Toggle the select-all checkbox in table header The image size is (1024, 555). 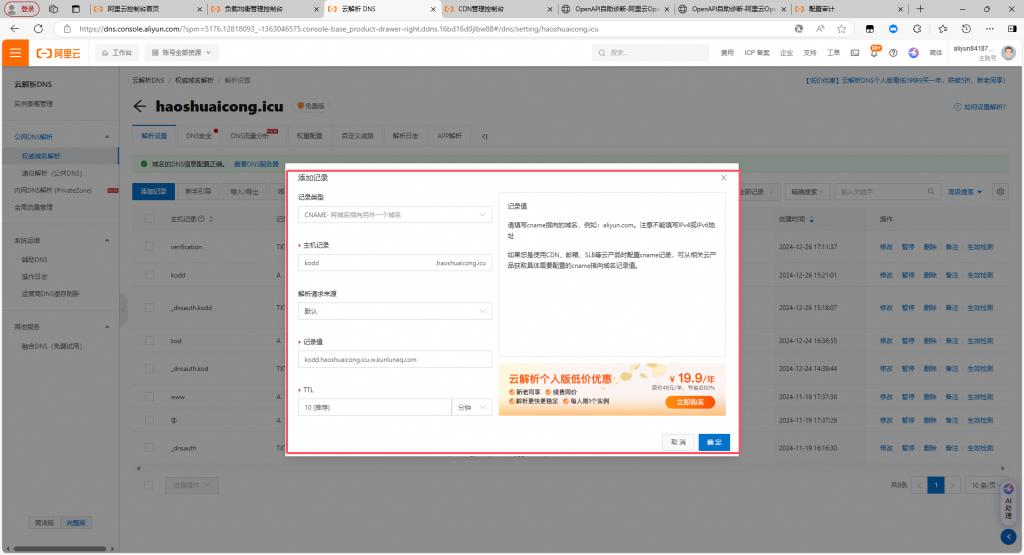[150, 218]
